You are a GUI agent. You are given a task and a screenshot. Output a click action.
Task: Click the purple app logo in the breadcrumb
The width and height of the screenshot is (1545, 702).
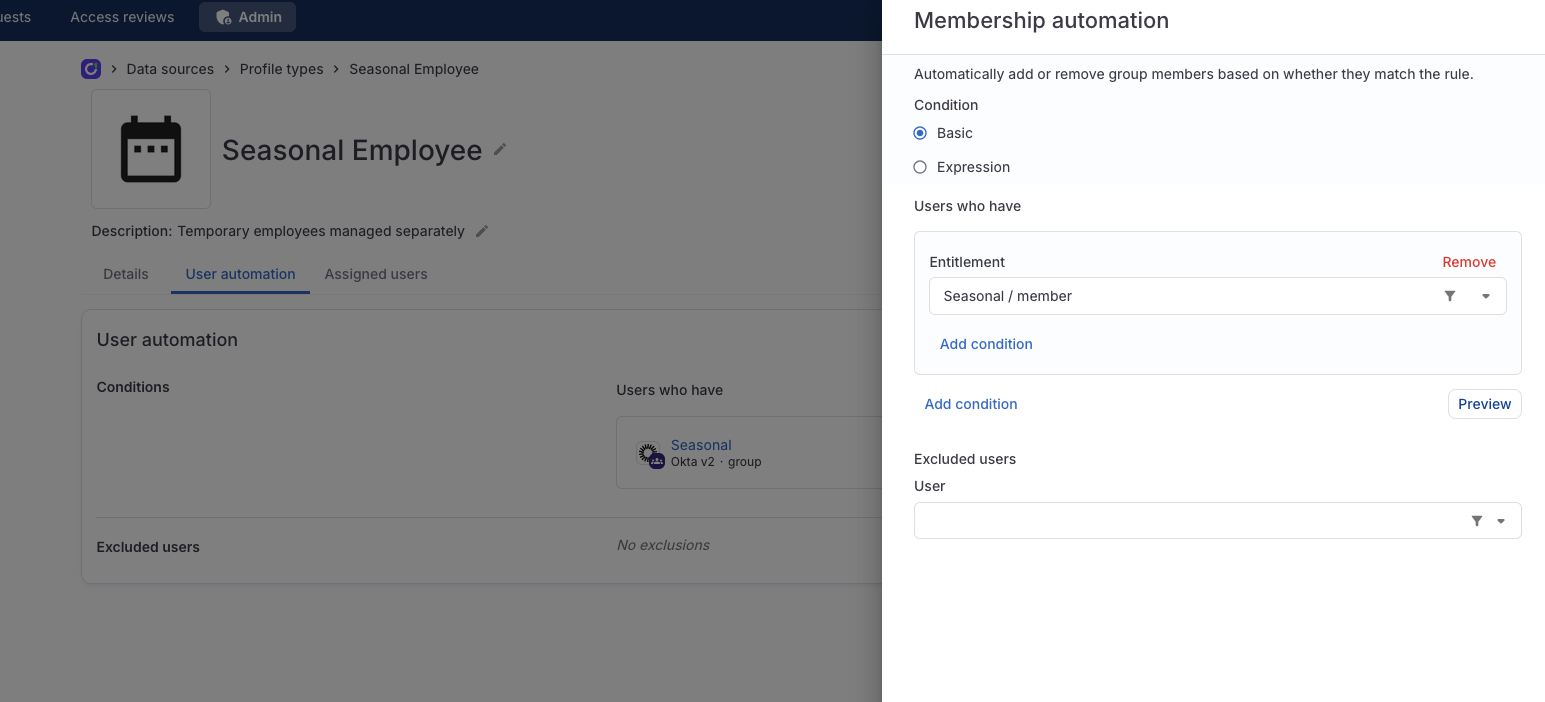(x=91, y=68)
